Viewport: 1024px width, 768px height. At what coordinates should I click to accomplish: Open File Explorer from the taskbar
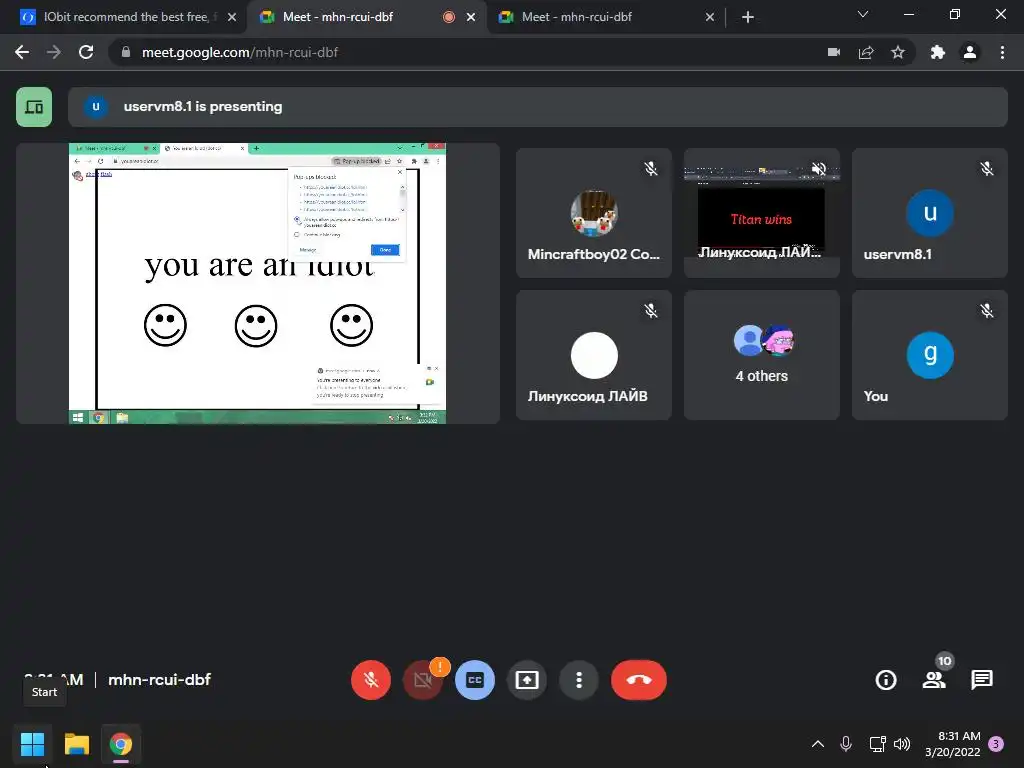[77, 744]
